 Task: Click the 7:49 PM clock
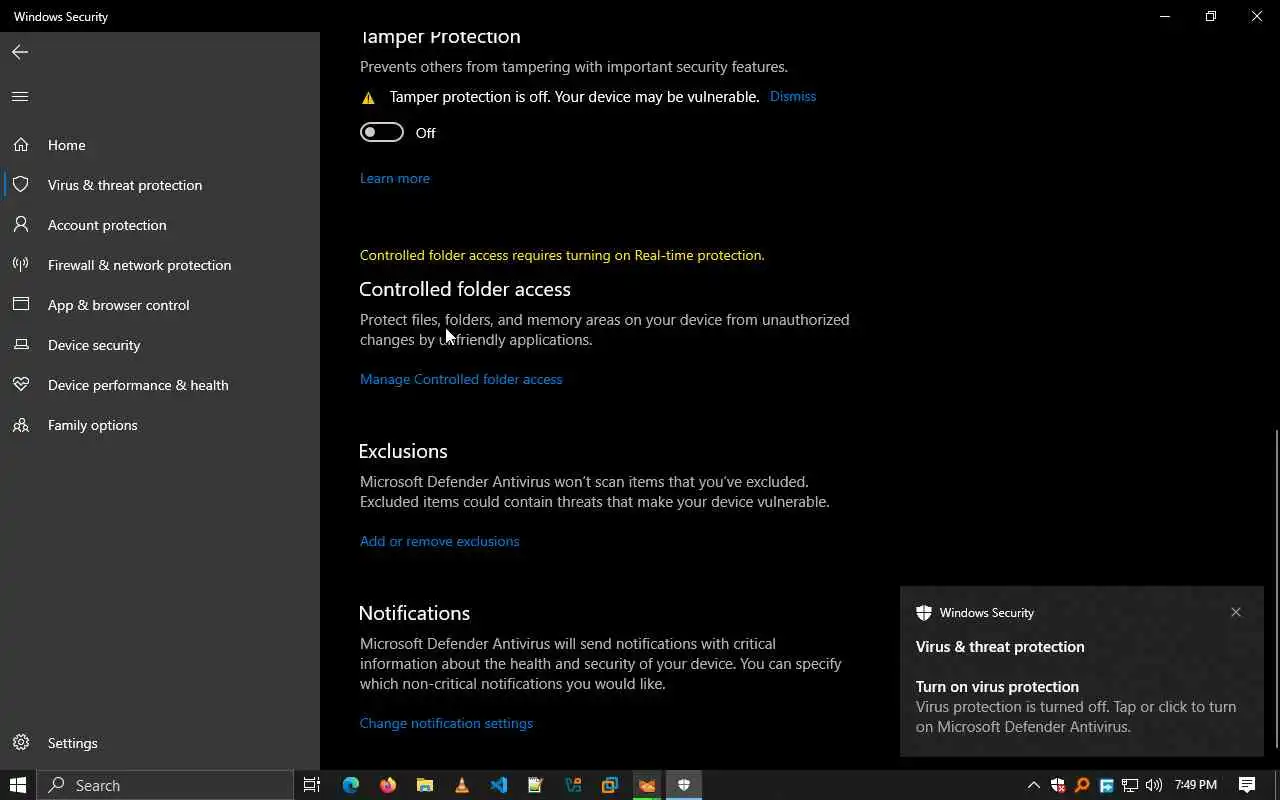point(1196,785)
